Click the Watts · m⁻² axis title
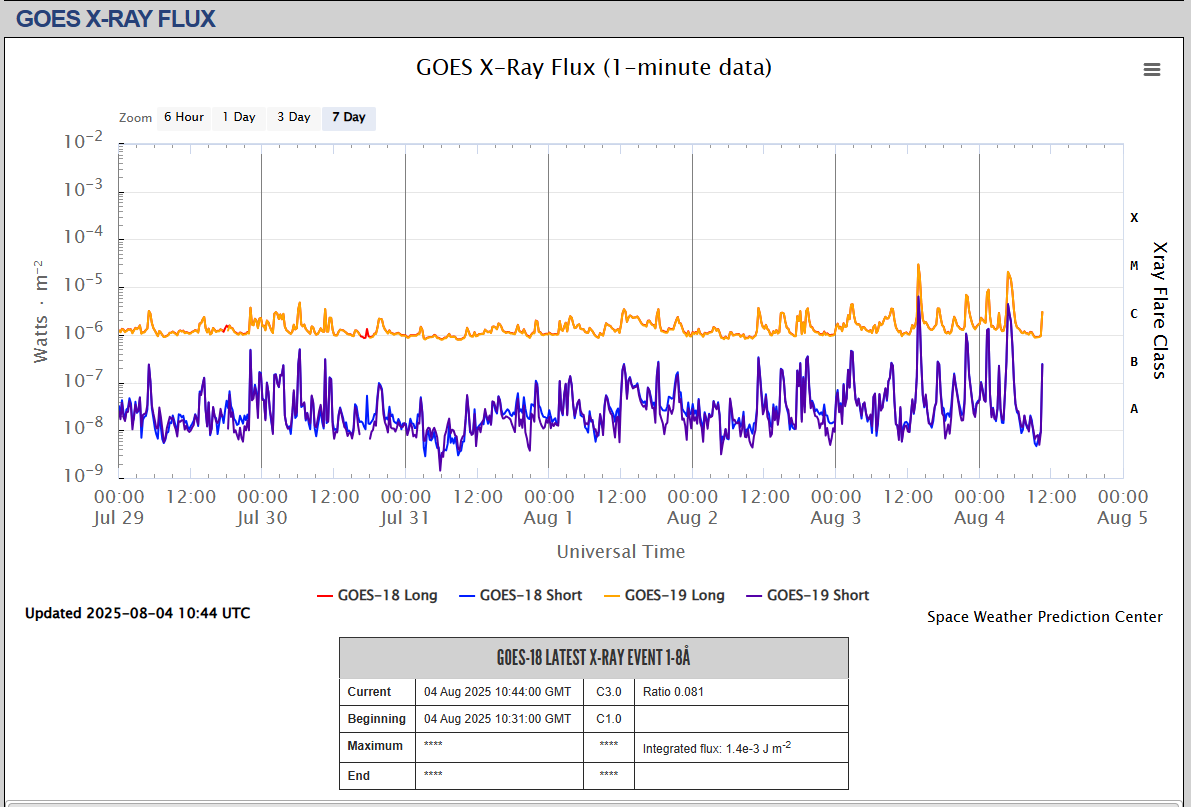1191x807 pixels. [x=40, y=312]
